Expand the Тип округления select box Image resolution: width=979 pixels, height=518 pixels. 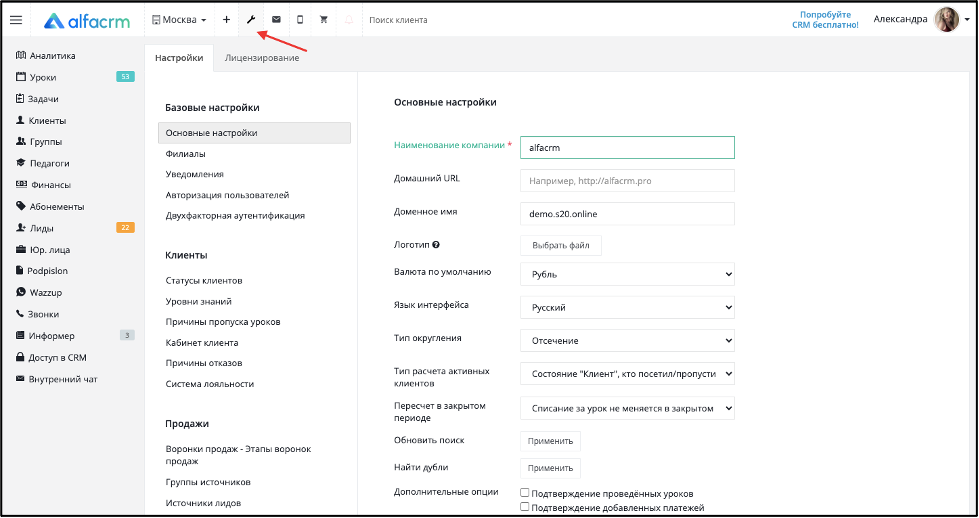[x=627, y=340]
